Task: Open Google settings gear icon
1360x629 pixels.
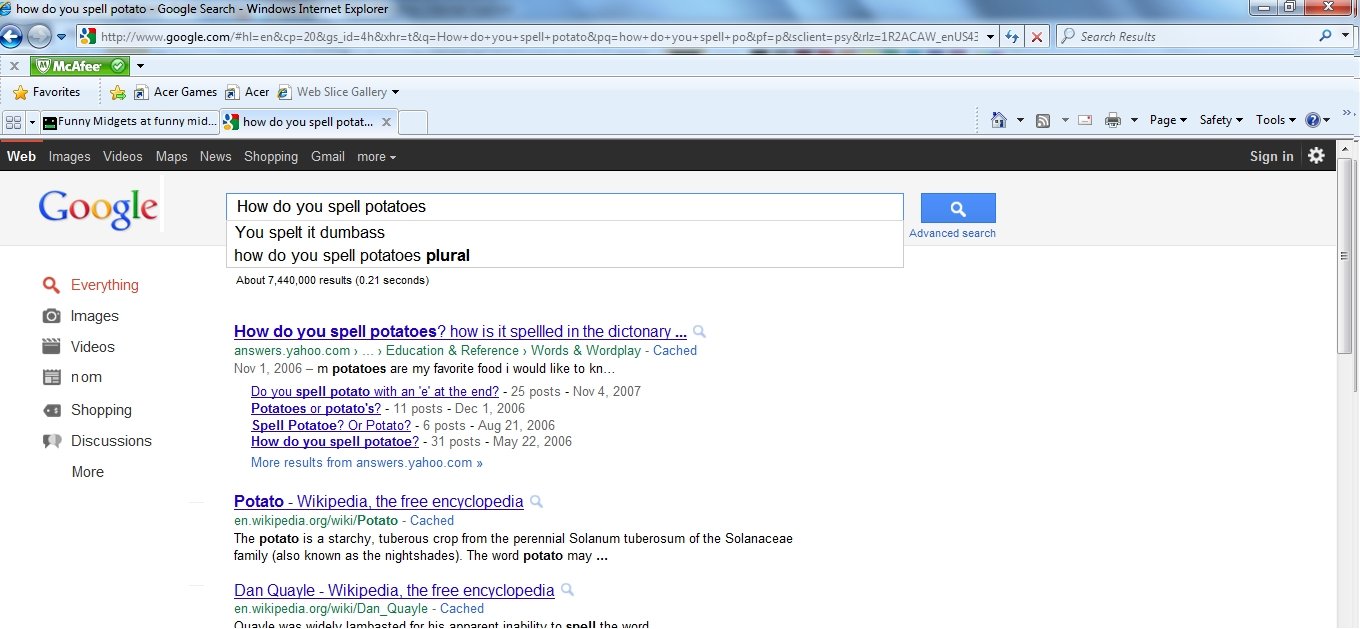Action: coord(1316,155)
